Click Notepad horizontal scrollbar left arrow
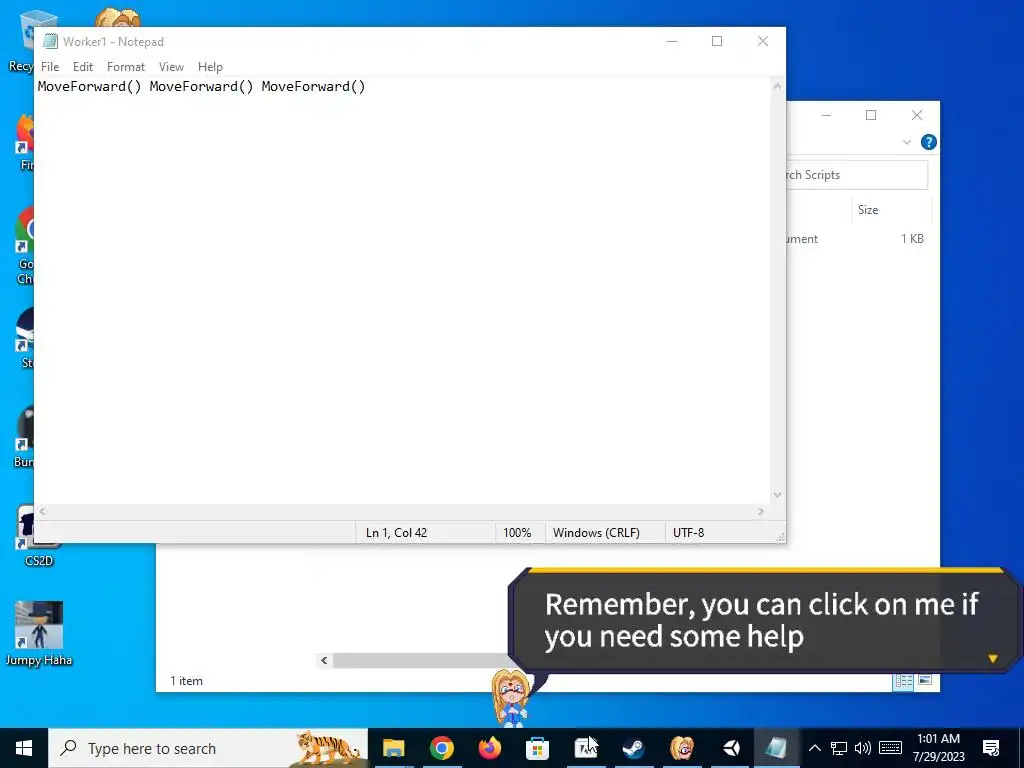Image resolution: width=1024 pixels, height=768 pixels. 42,512
